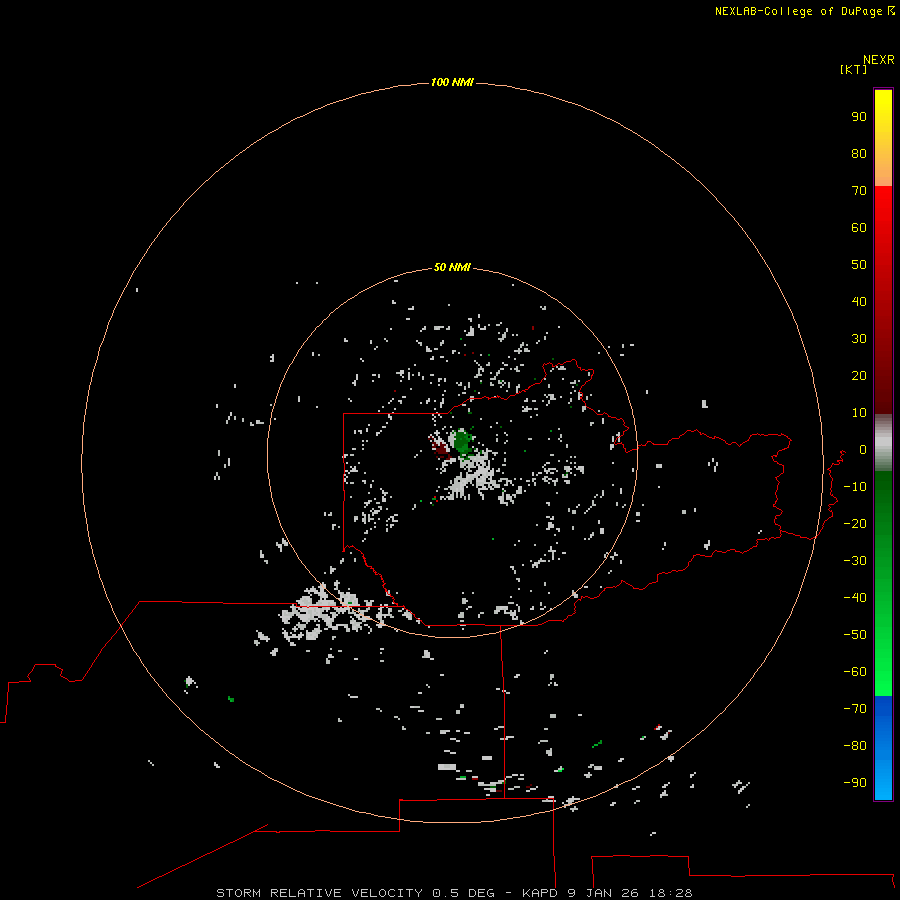The height and width of the screenshot is (900, 900).
Task: Click the 40 value on velocity scale
Action: tap(859, 301)
